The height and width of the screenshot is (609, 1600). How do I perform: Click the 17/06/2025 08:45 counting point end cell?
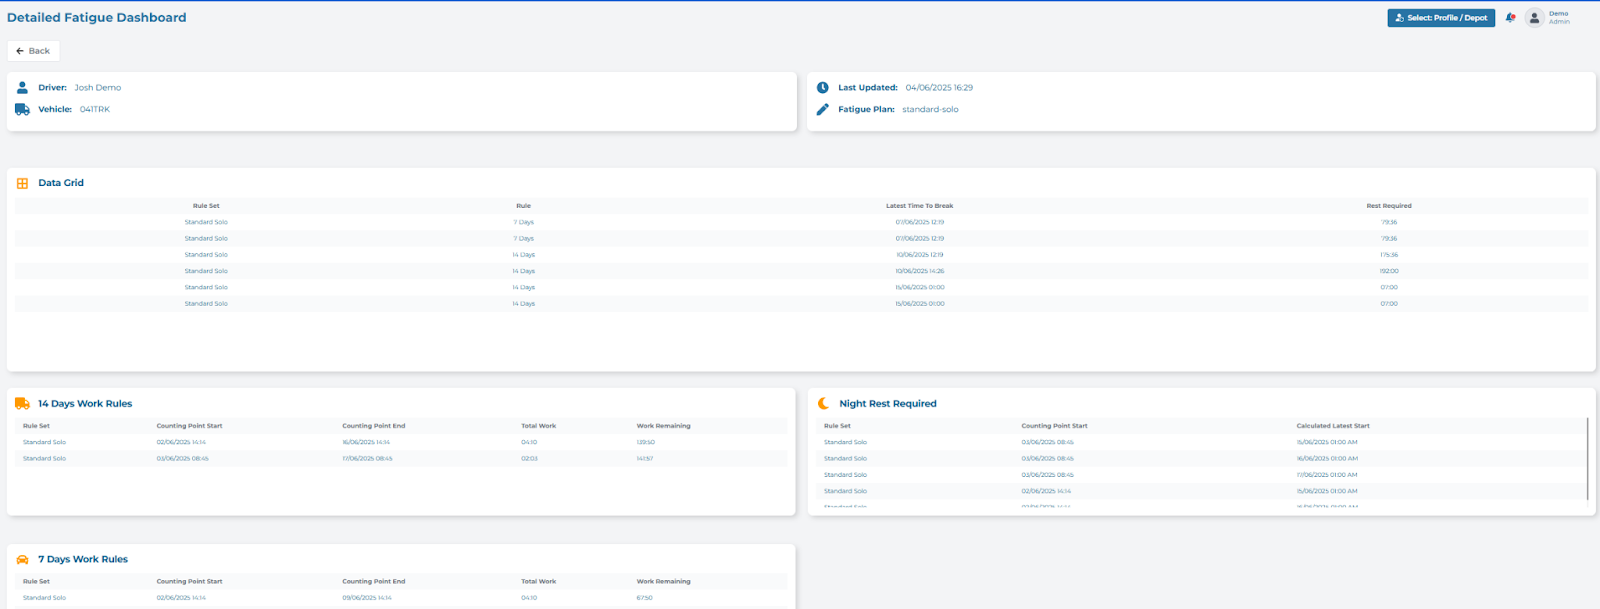click(x=367, y=459)
